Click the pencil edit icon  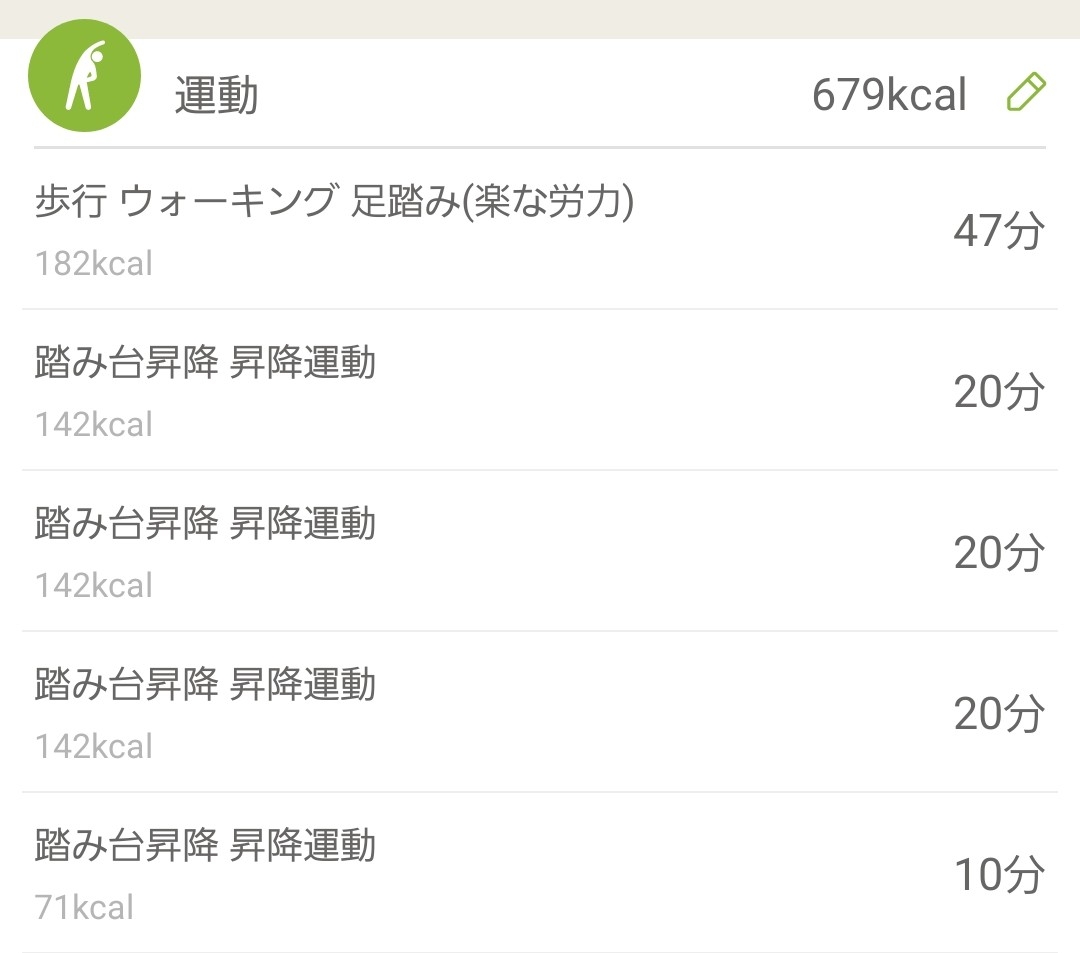click(x=1025, y=93)
